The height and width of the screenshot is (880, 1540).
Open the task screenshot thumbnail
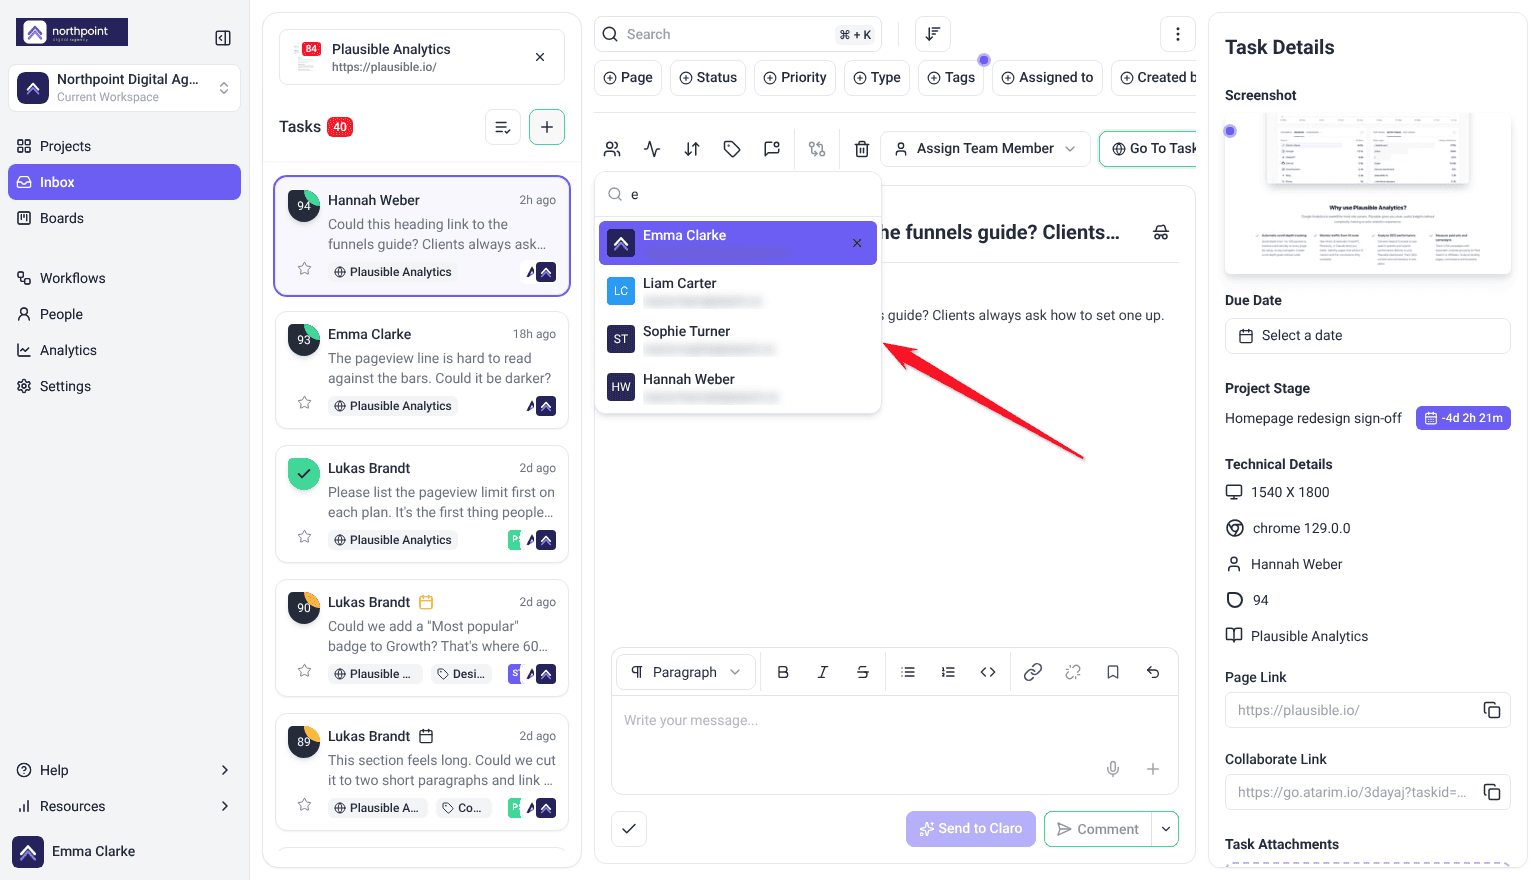click(1368, 194)
